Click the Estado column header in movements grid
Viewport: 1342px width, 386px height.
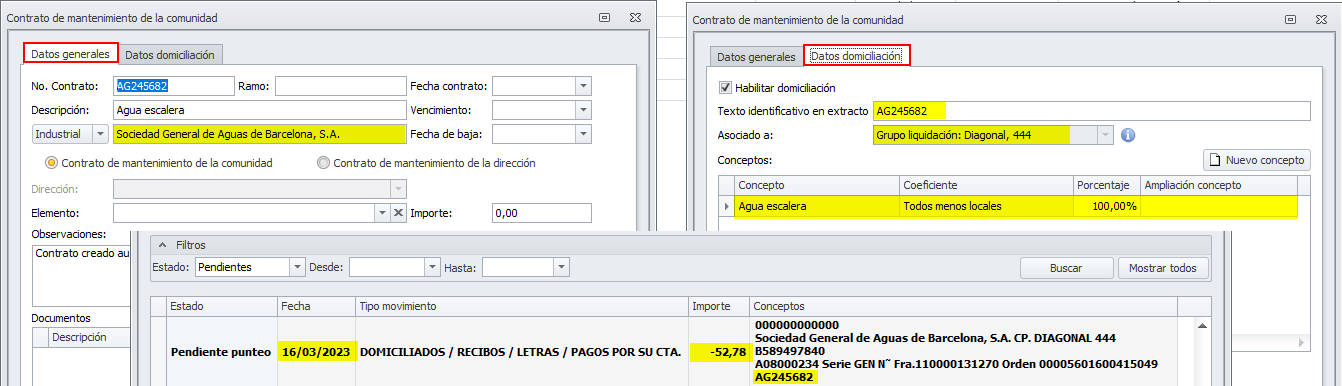221,306
